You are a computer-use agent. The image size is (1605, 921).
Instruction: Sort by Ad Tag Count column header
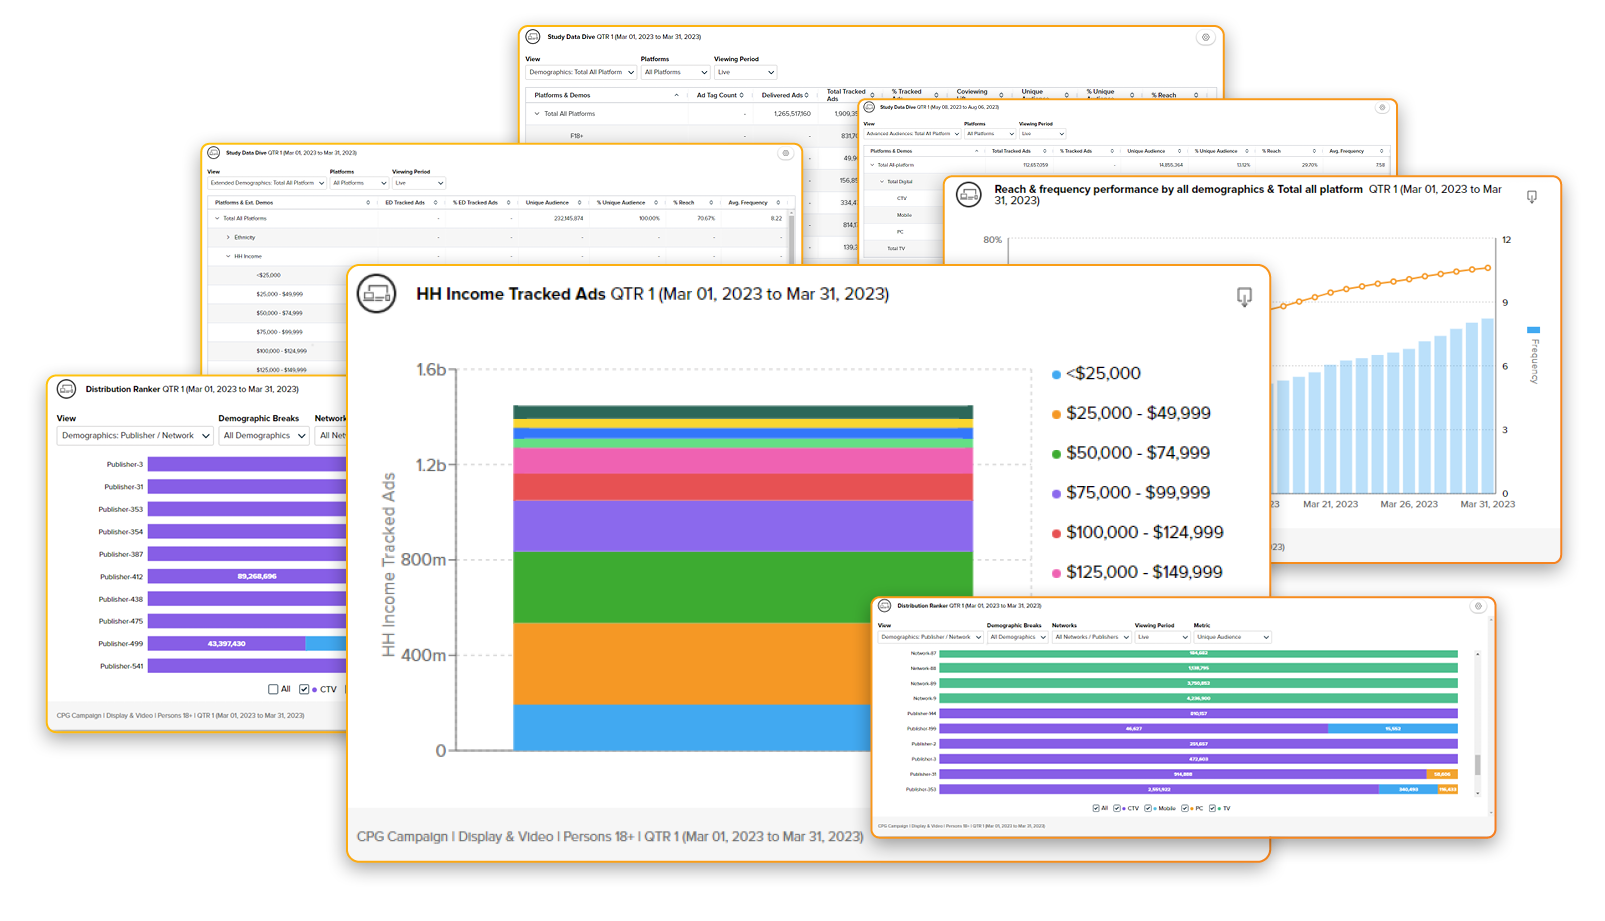(719, 95)
